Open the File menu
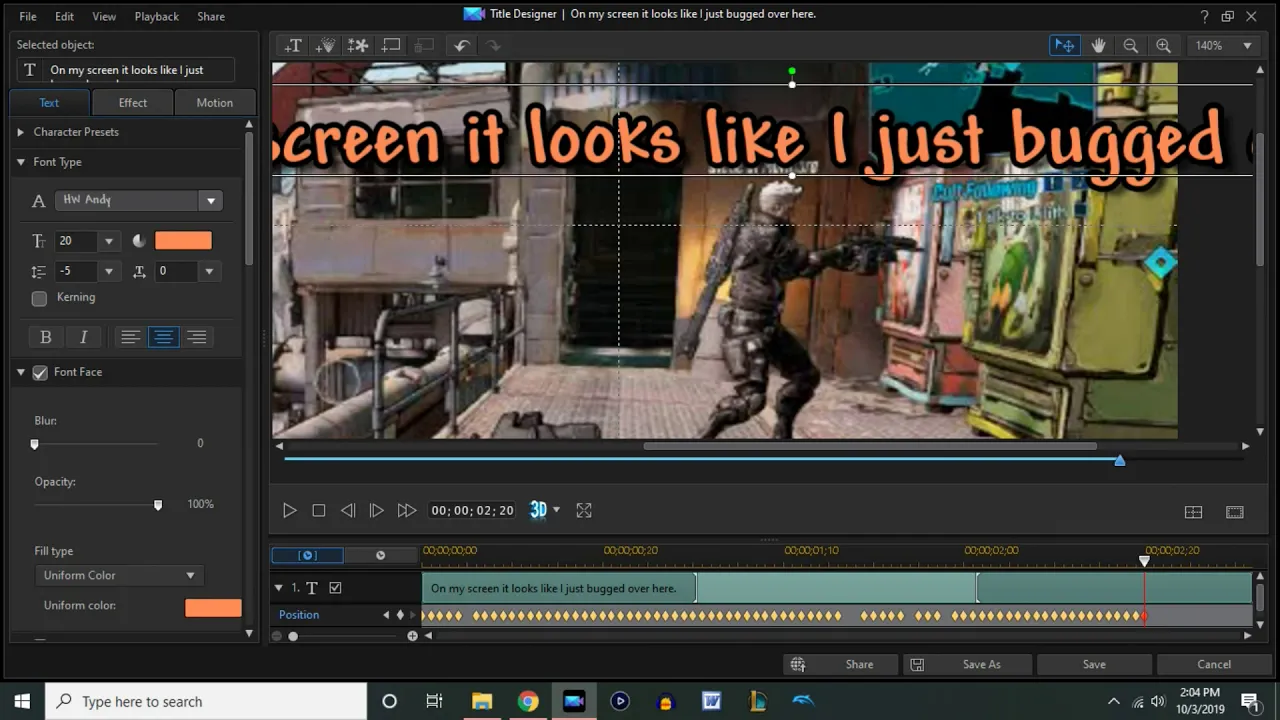 point(28,16)
